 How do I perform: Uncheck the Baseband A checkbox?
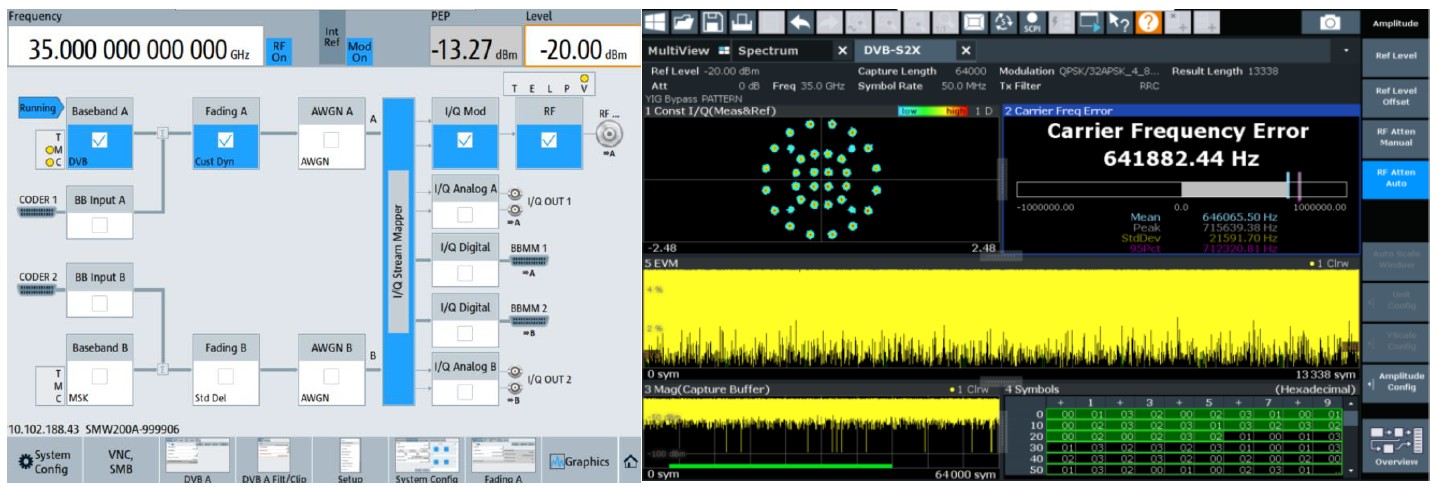(99, 140)
